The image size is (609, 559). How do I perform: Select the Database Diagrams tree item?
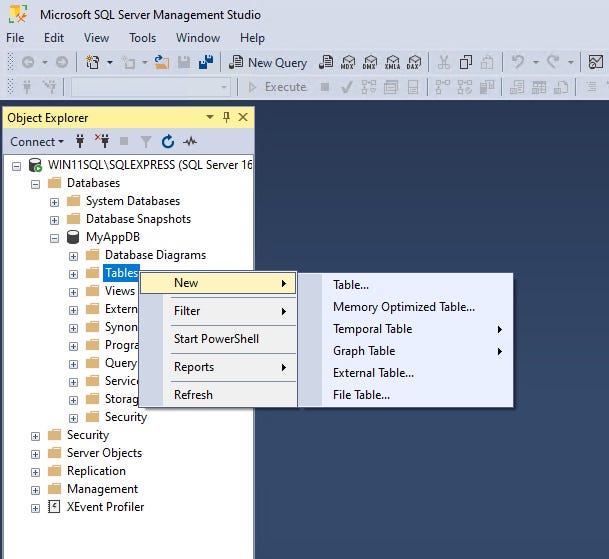[155, 255]
